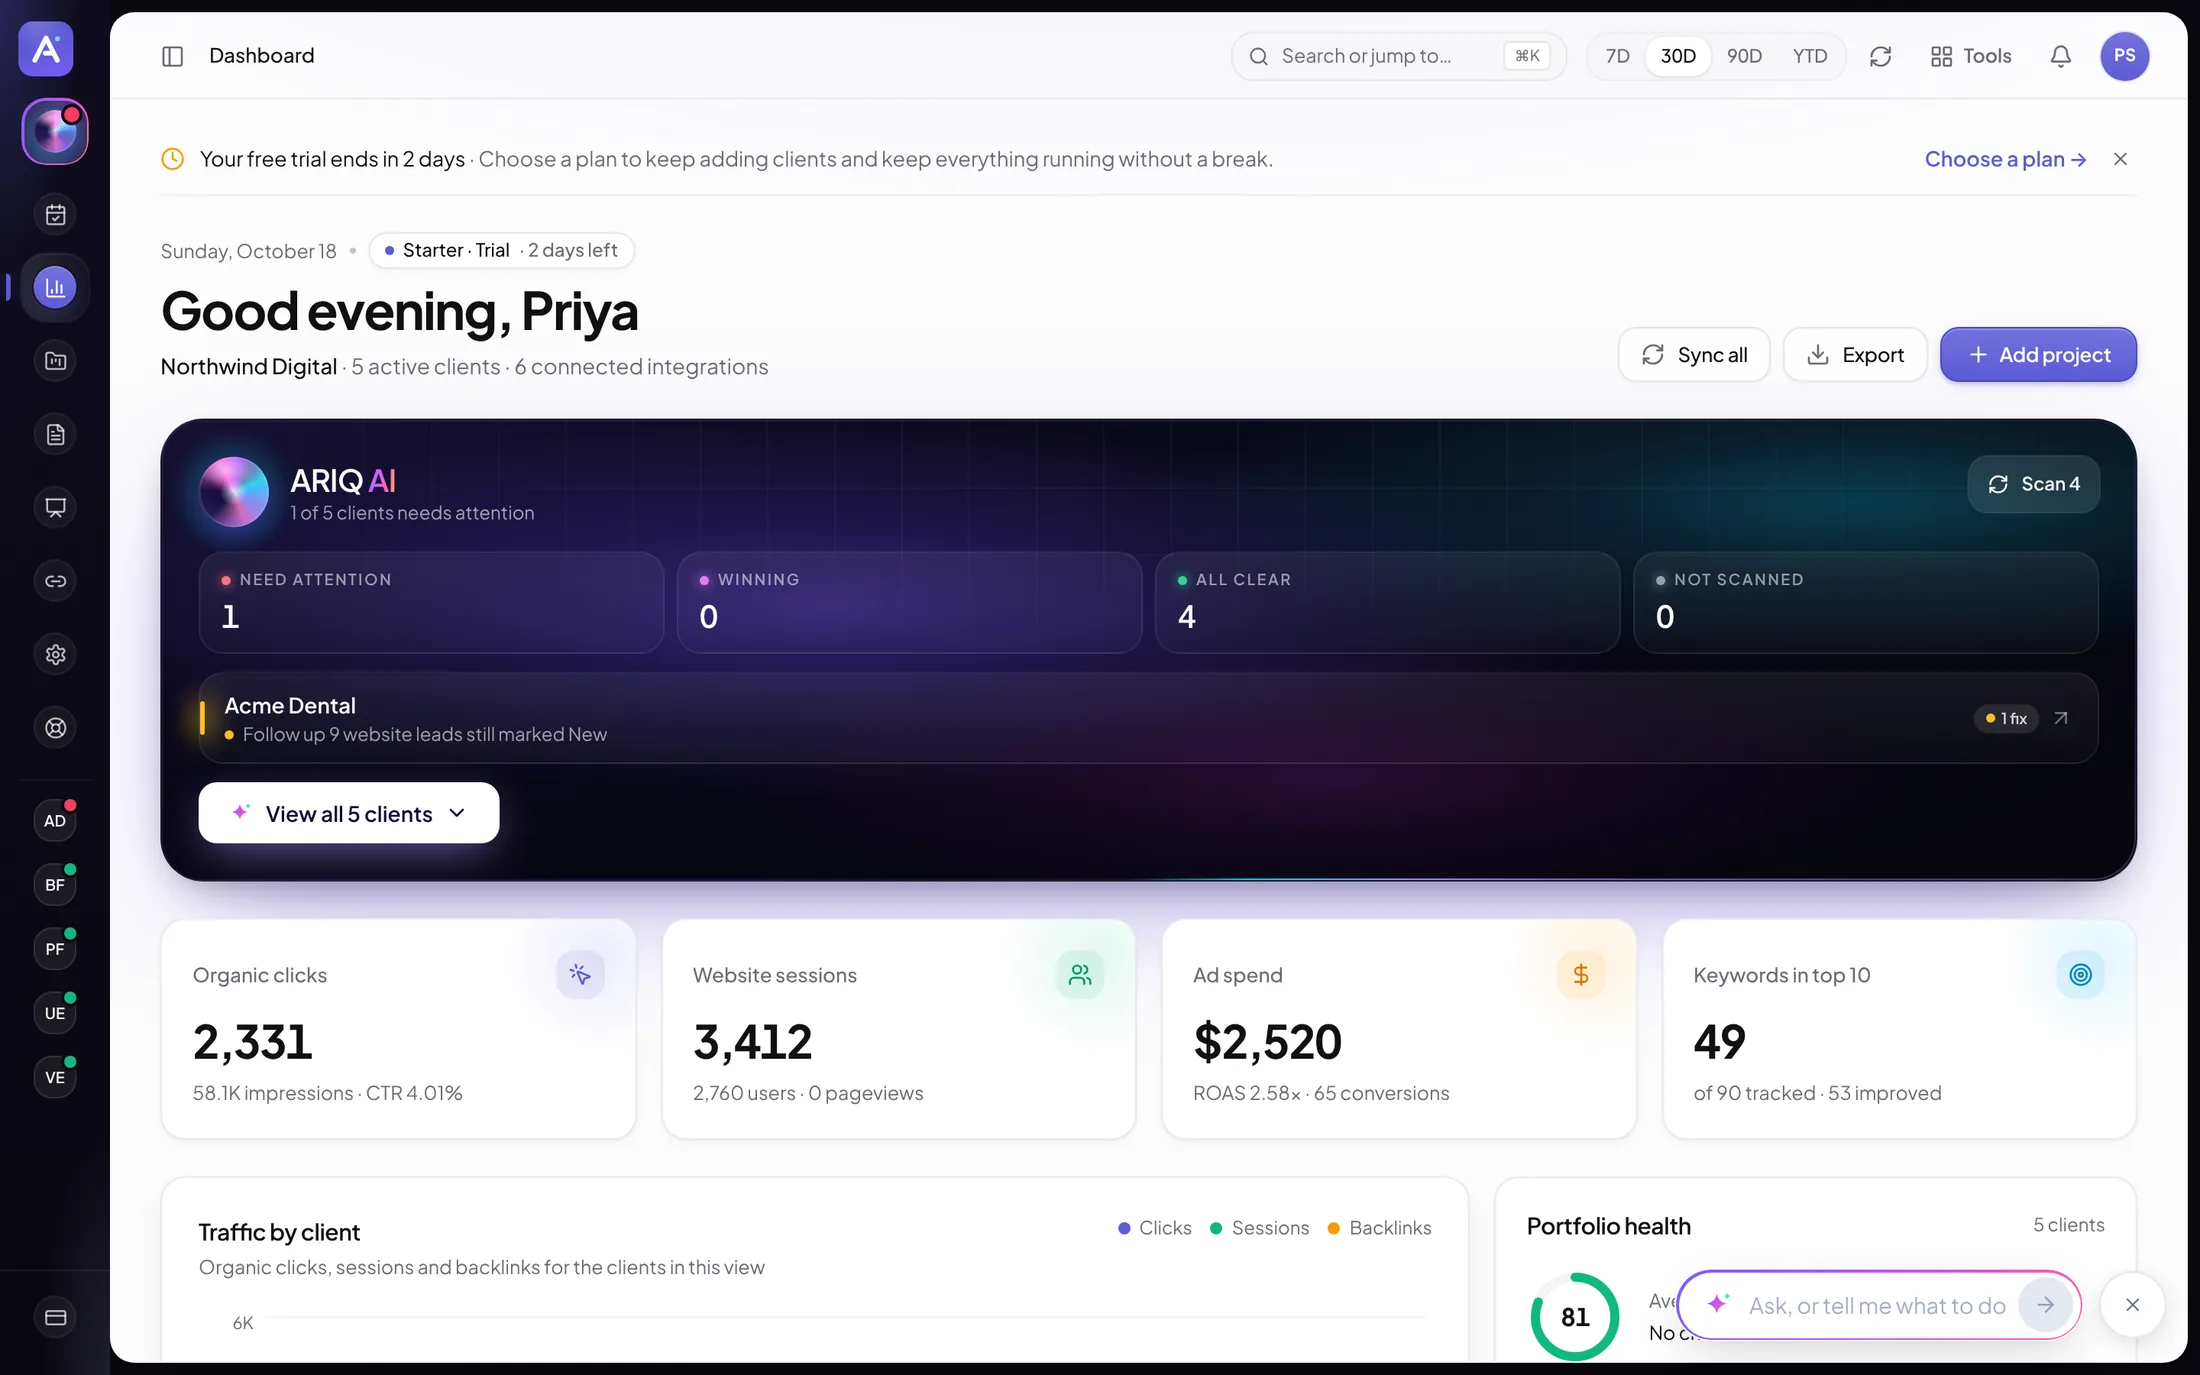Dismiss the free trial banner
This screenshot has width=2200, height=1375.
point(2120,159)
